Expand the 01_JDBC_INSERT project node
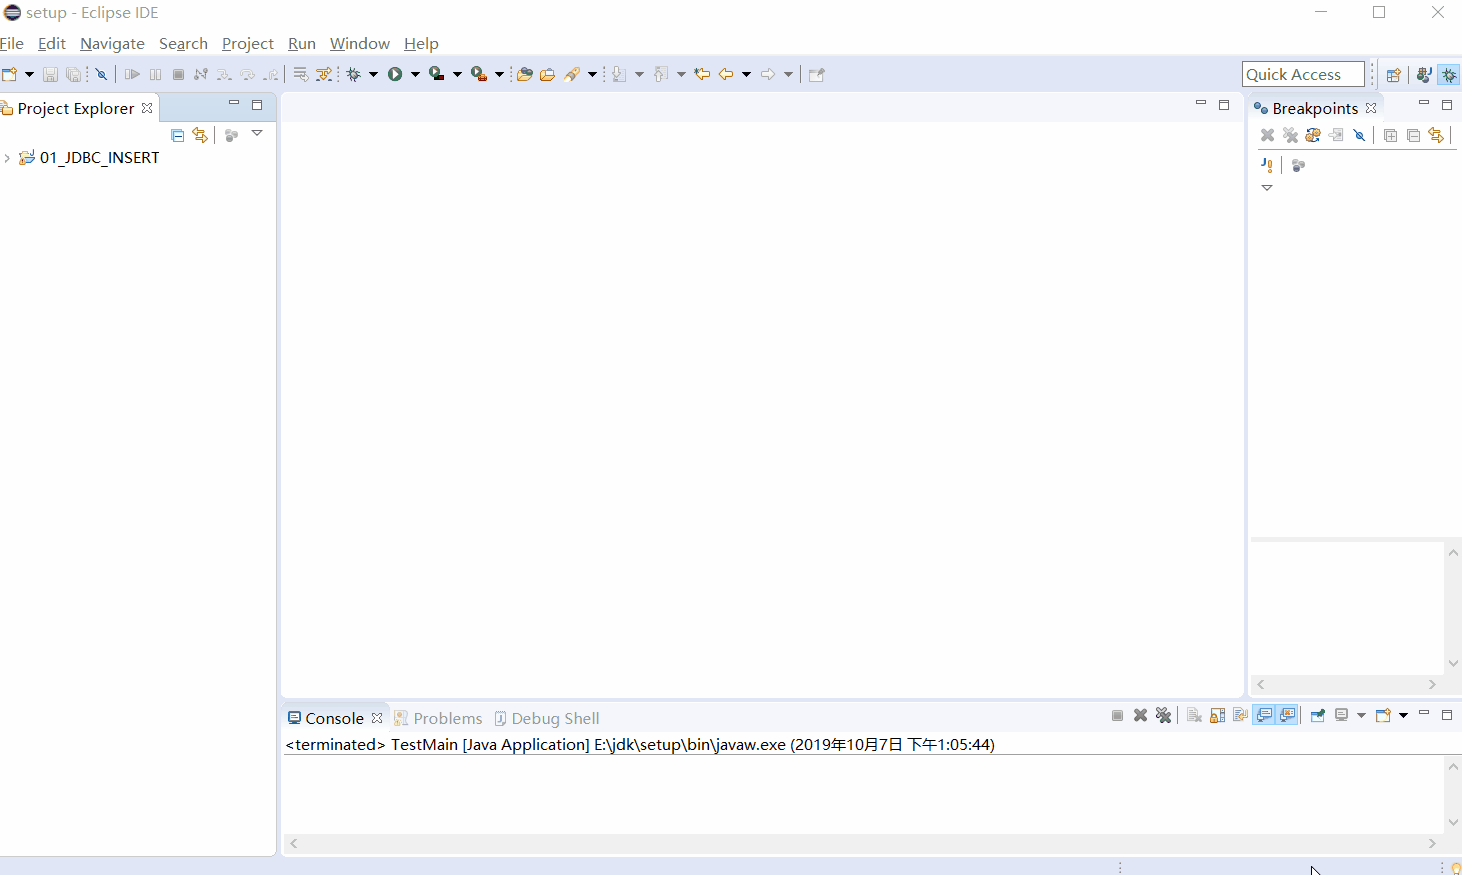This screenshot has height=875, width=1462. [8, 158]
